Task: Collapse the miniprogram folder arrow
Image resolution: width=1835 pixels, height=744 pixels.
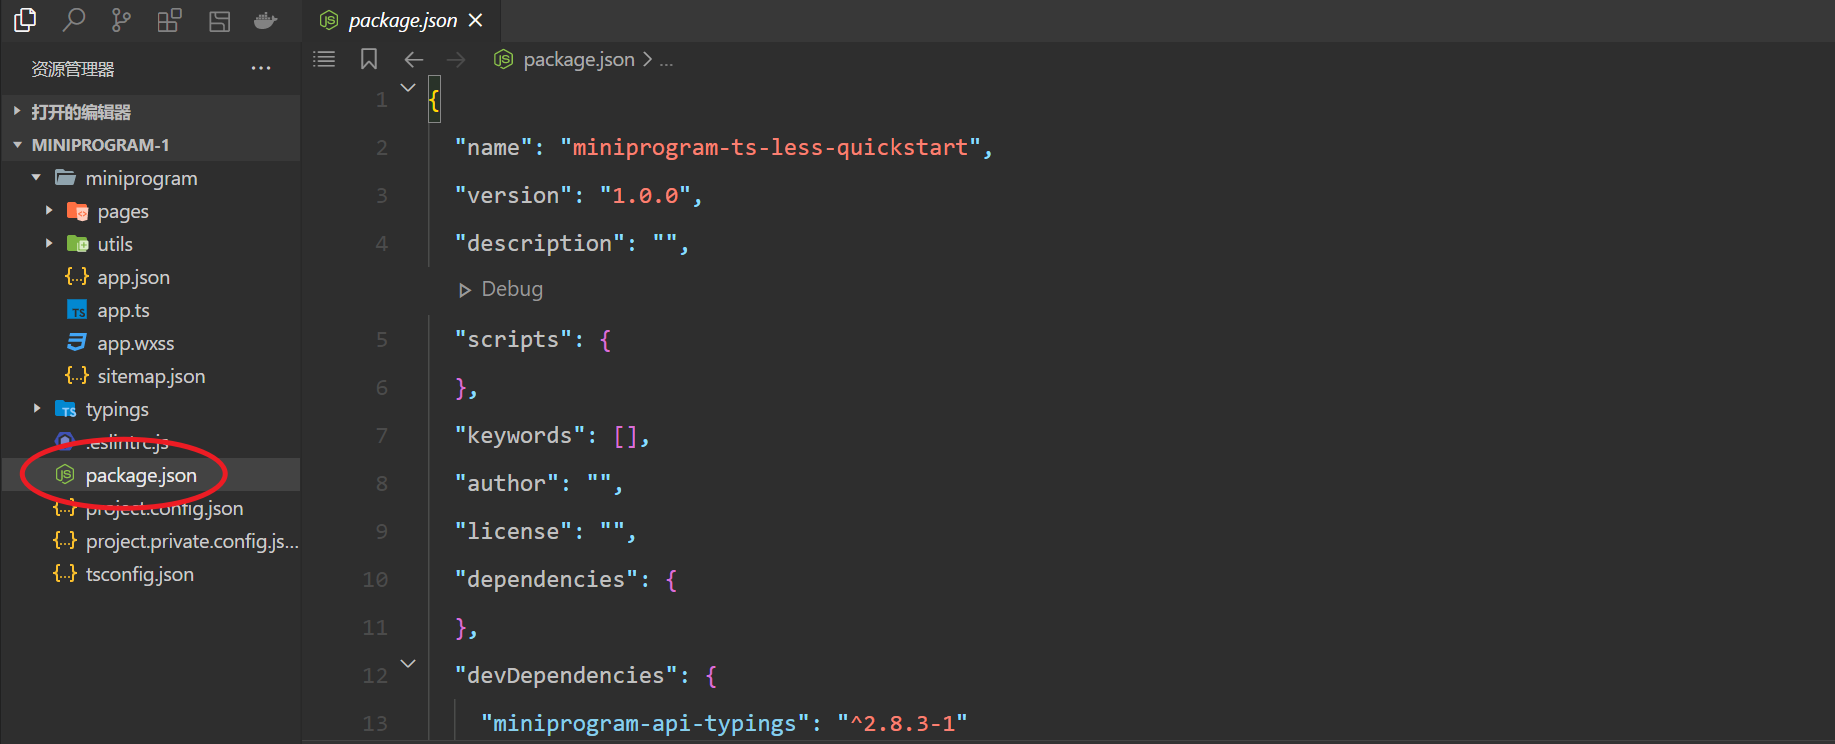Action: [36, 178]
